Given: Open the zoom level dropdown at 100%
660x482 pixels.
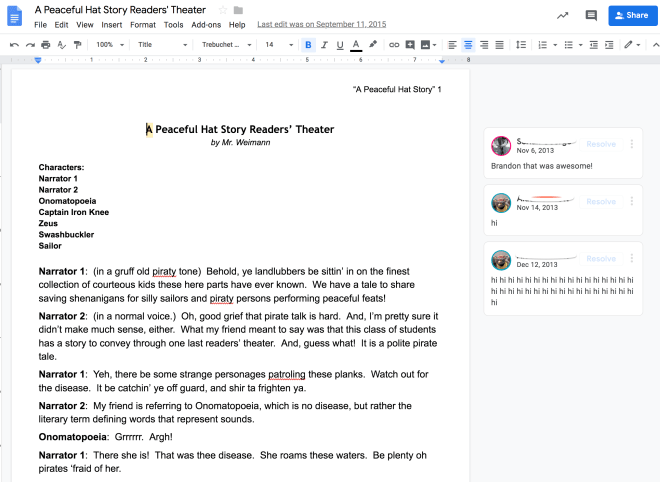Looking at the screenshot, I should pos(108,45).
